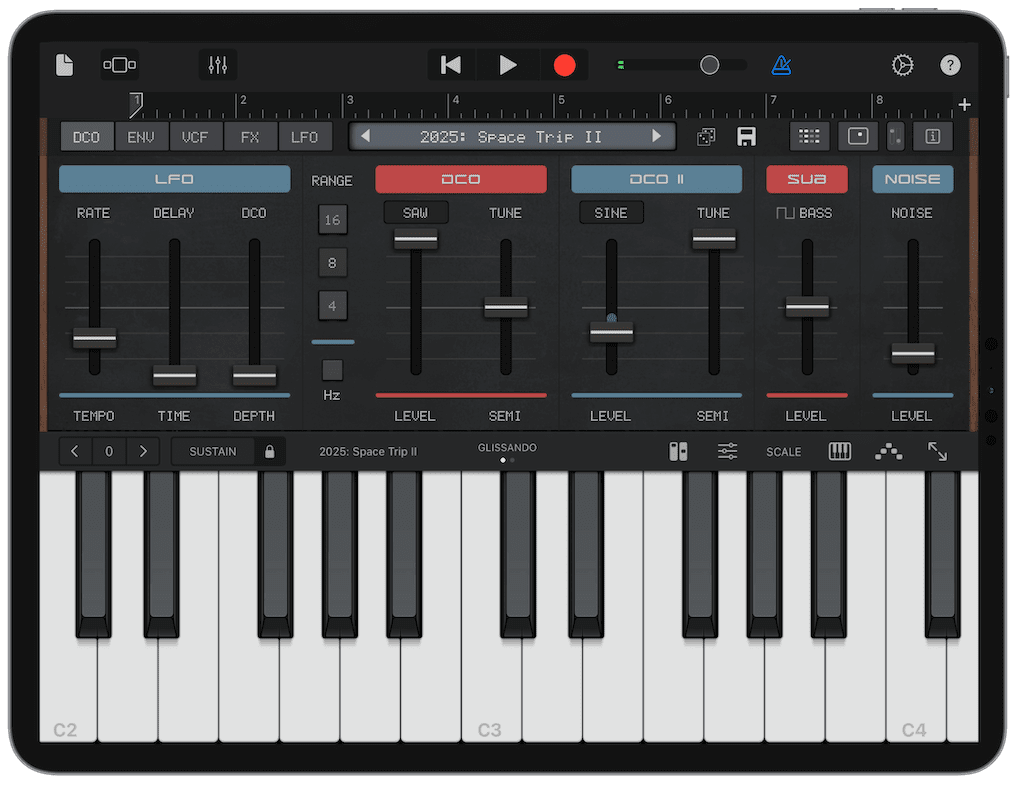Open the keyboard layout piano icon

[x=839, y=451]
